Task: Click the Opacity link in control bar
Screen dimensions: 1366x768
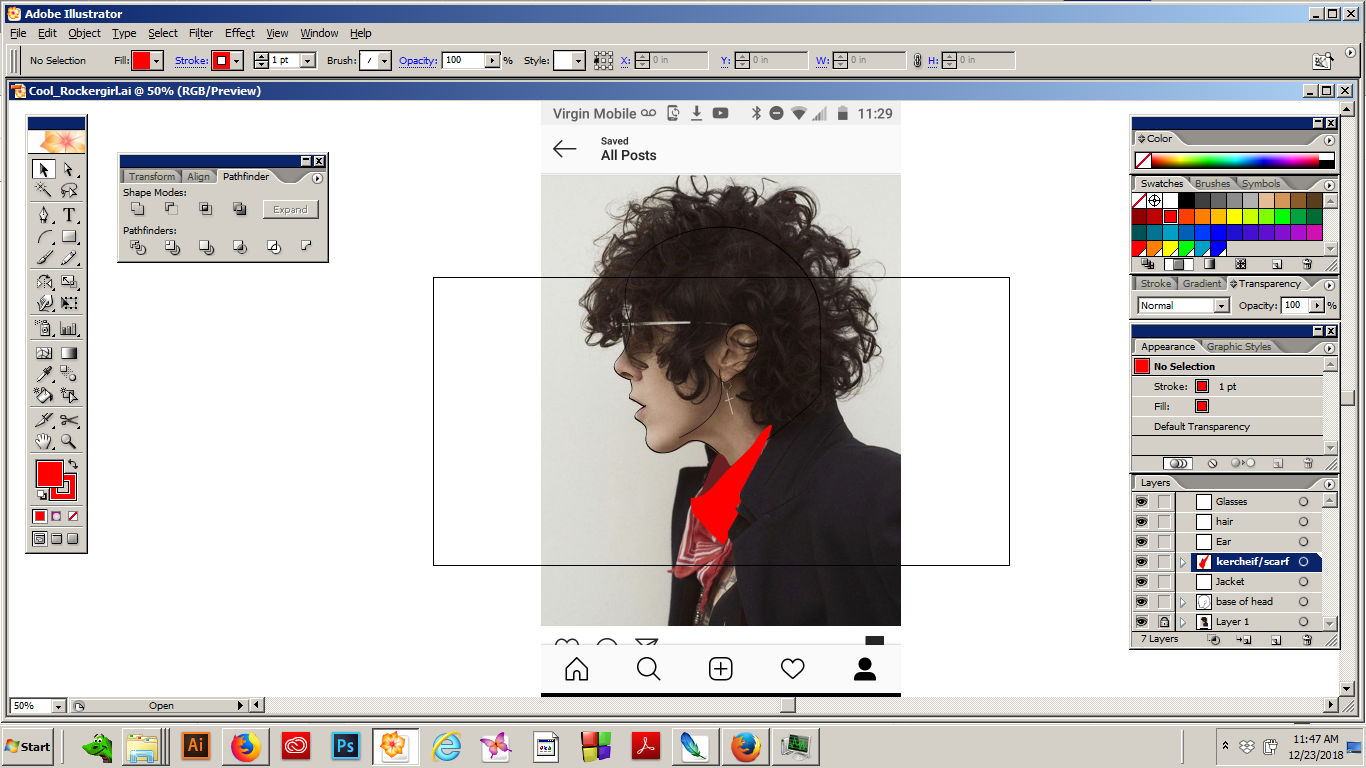Action: coord(418,61)
